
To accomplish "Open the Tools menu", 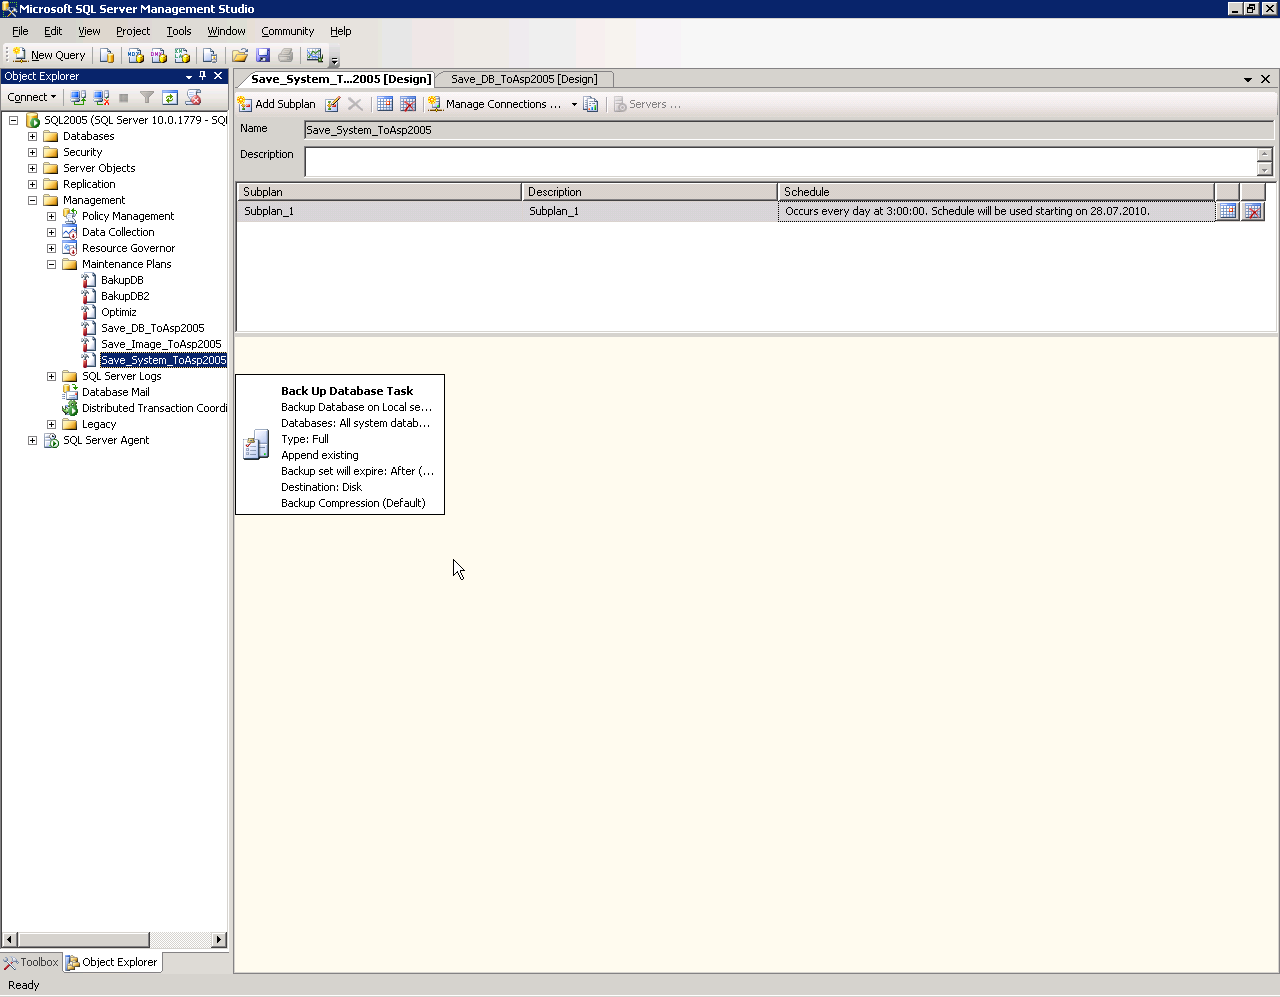I will coord(179,31).
